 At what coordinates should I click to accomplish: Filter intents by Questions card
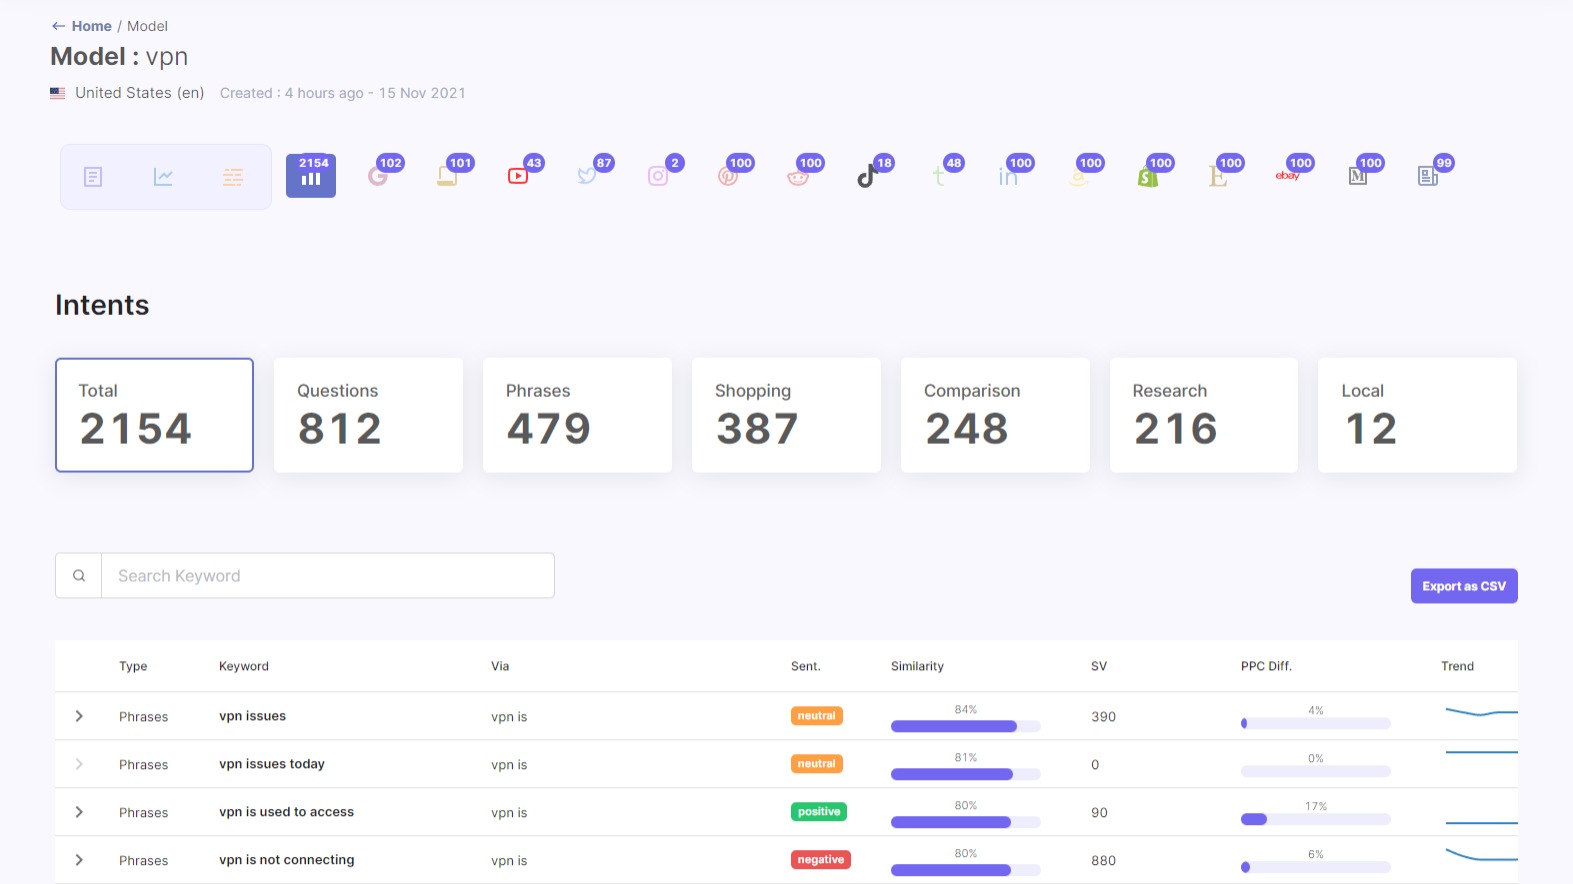coord(368,415)
